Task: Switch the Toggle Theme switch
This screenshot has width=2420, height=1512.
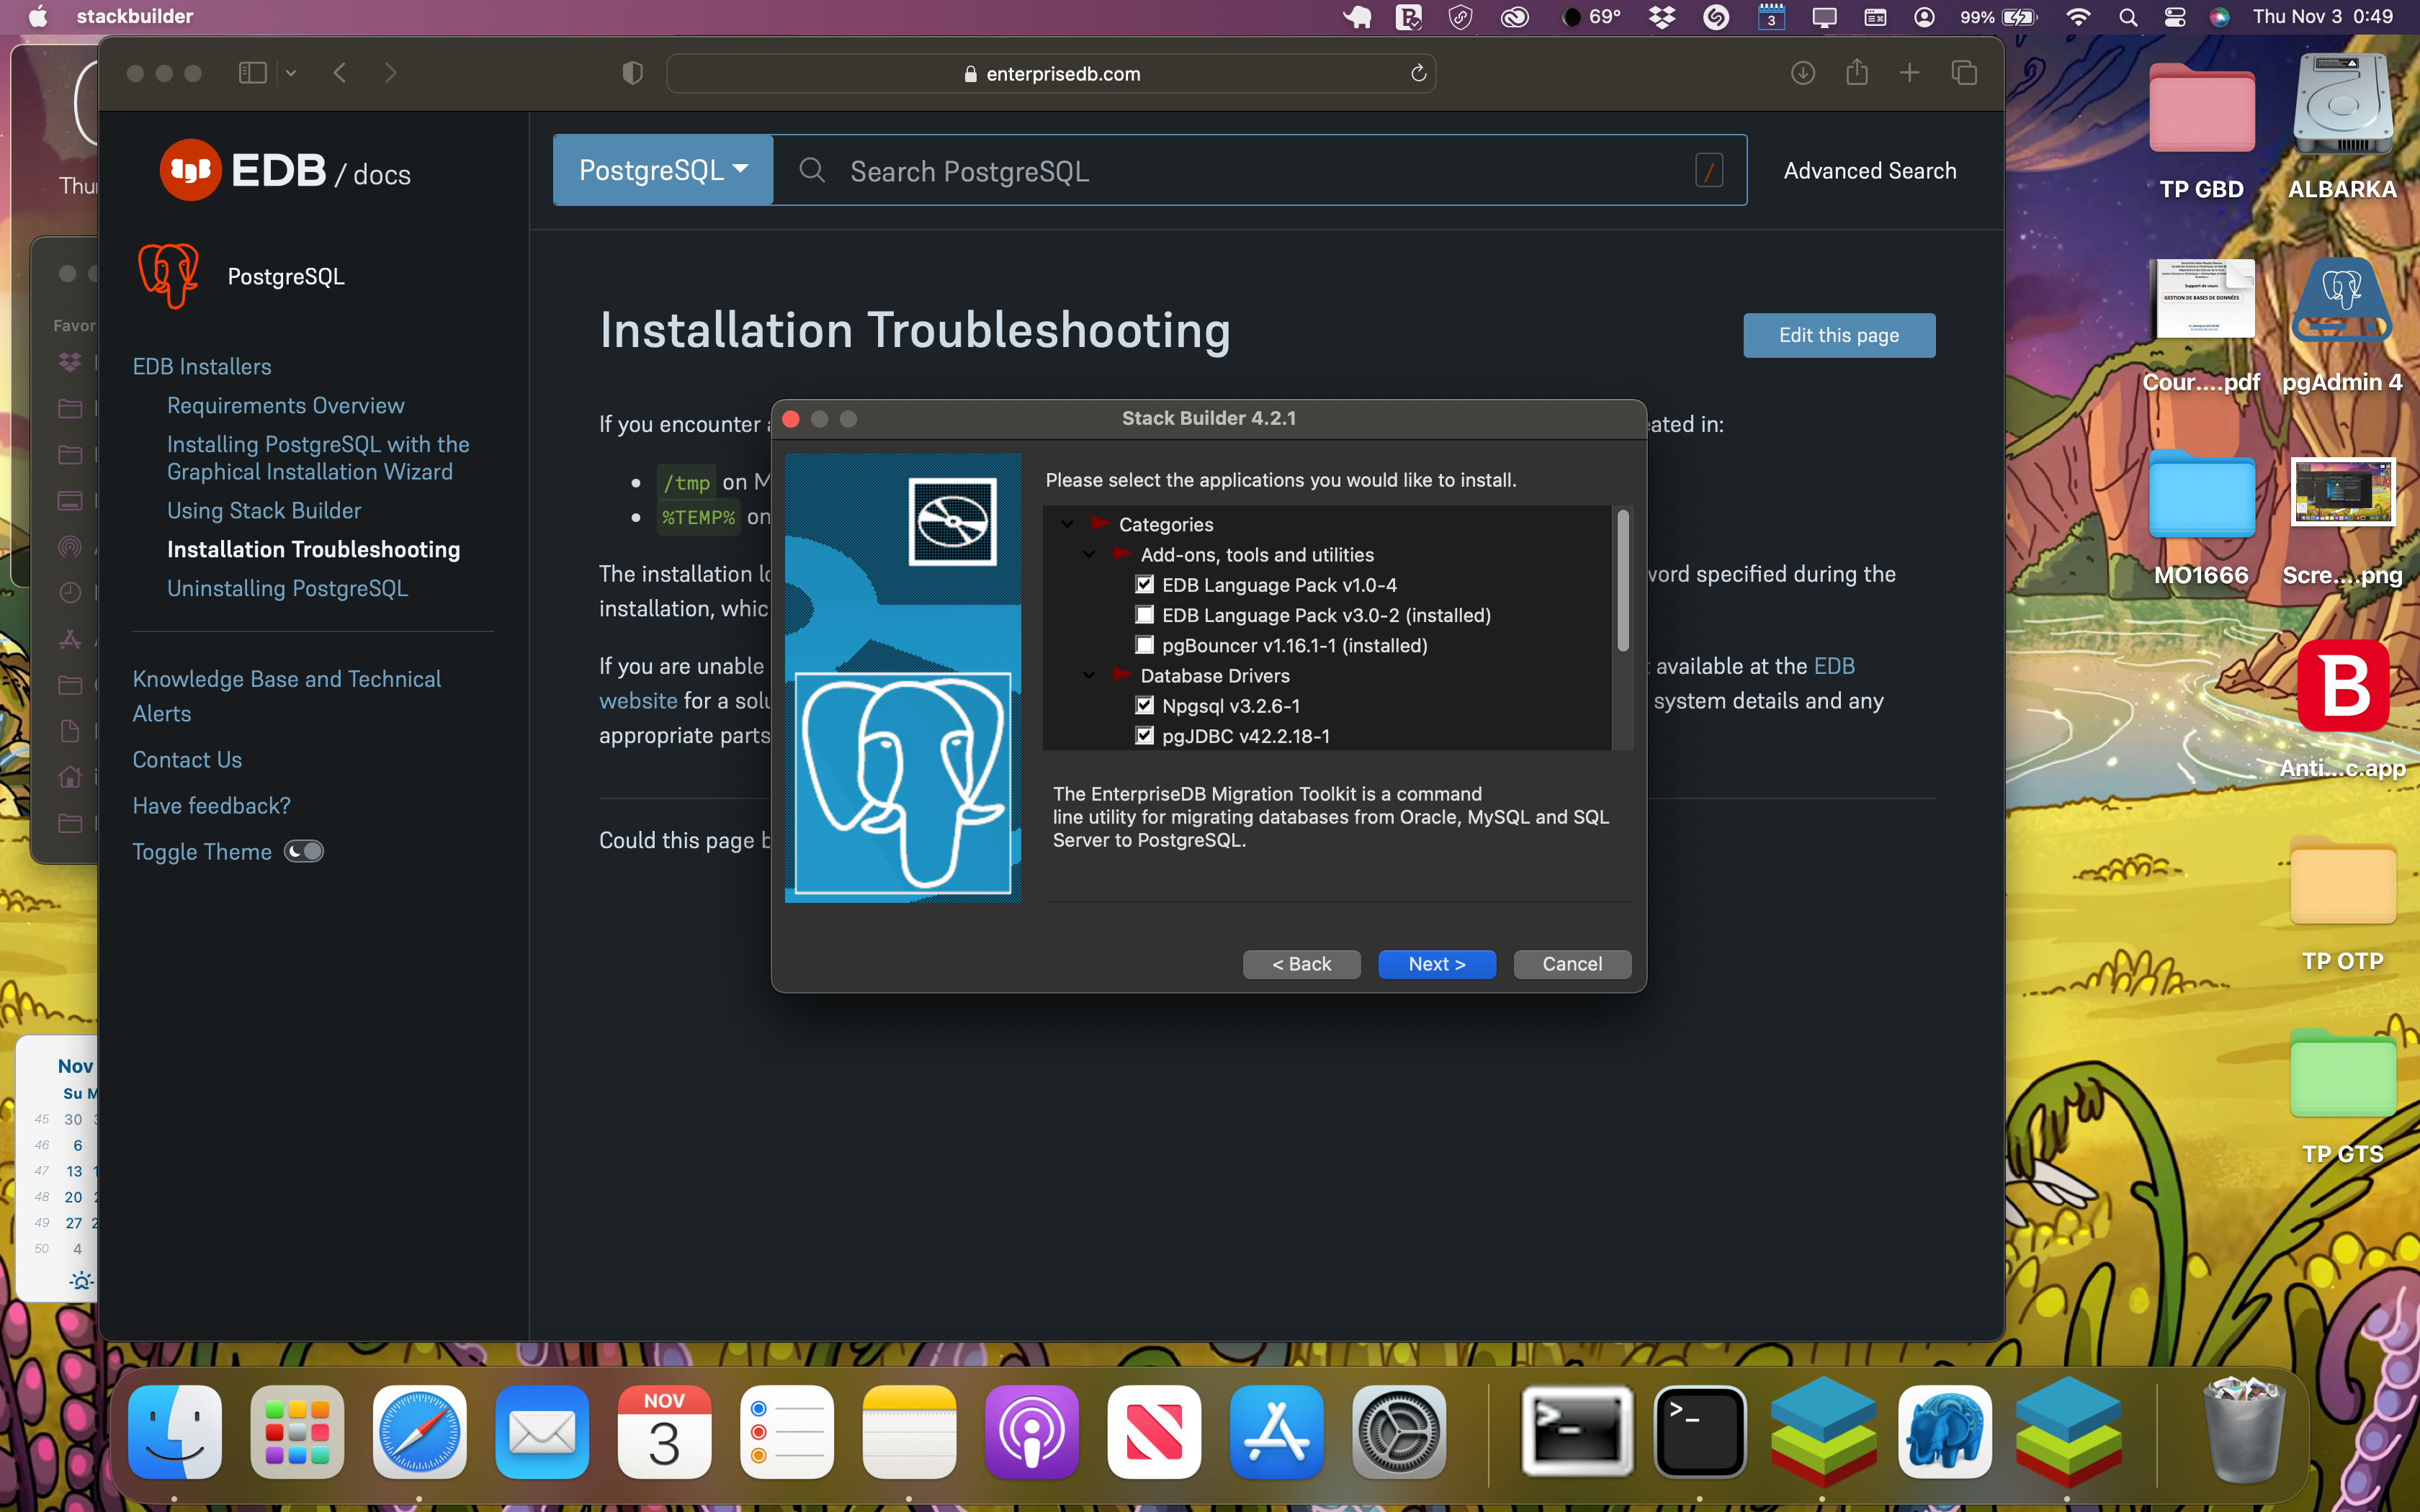Action: (304, 851)
